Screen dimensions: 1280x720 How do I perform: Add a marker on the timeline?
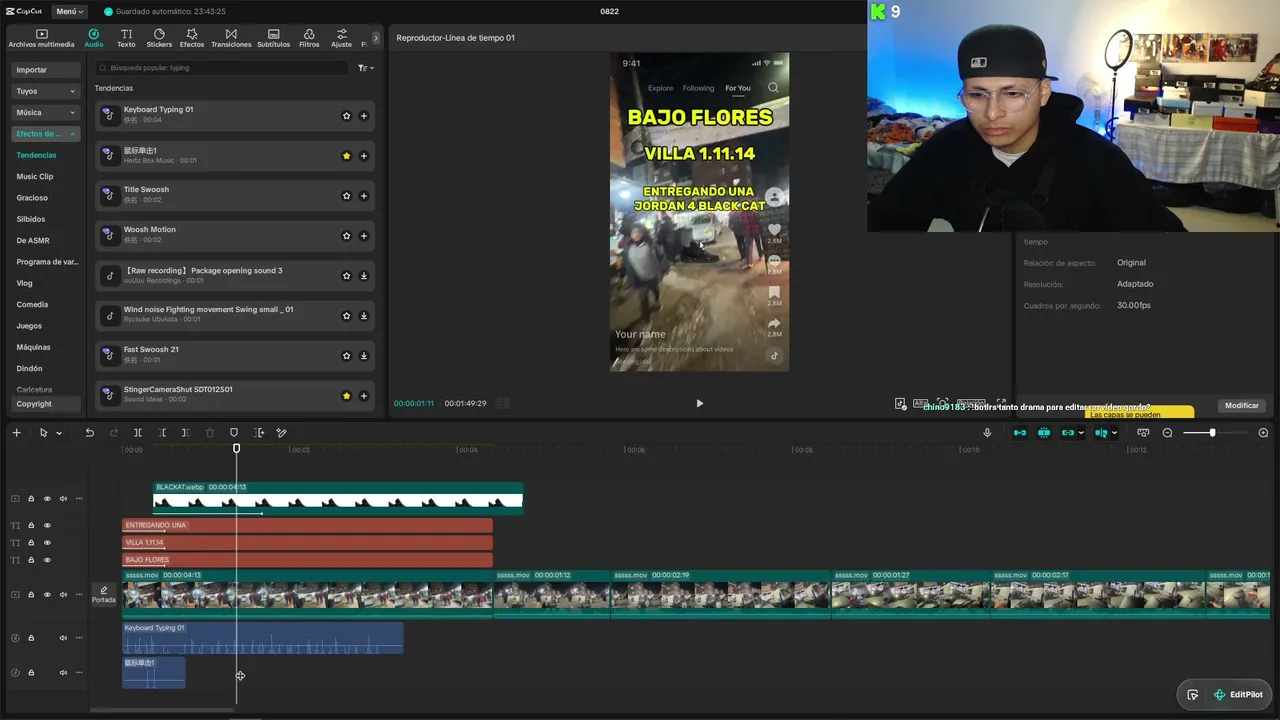[234, 433]
